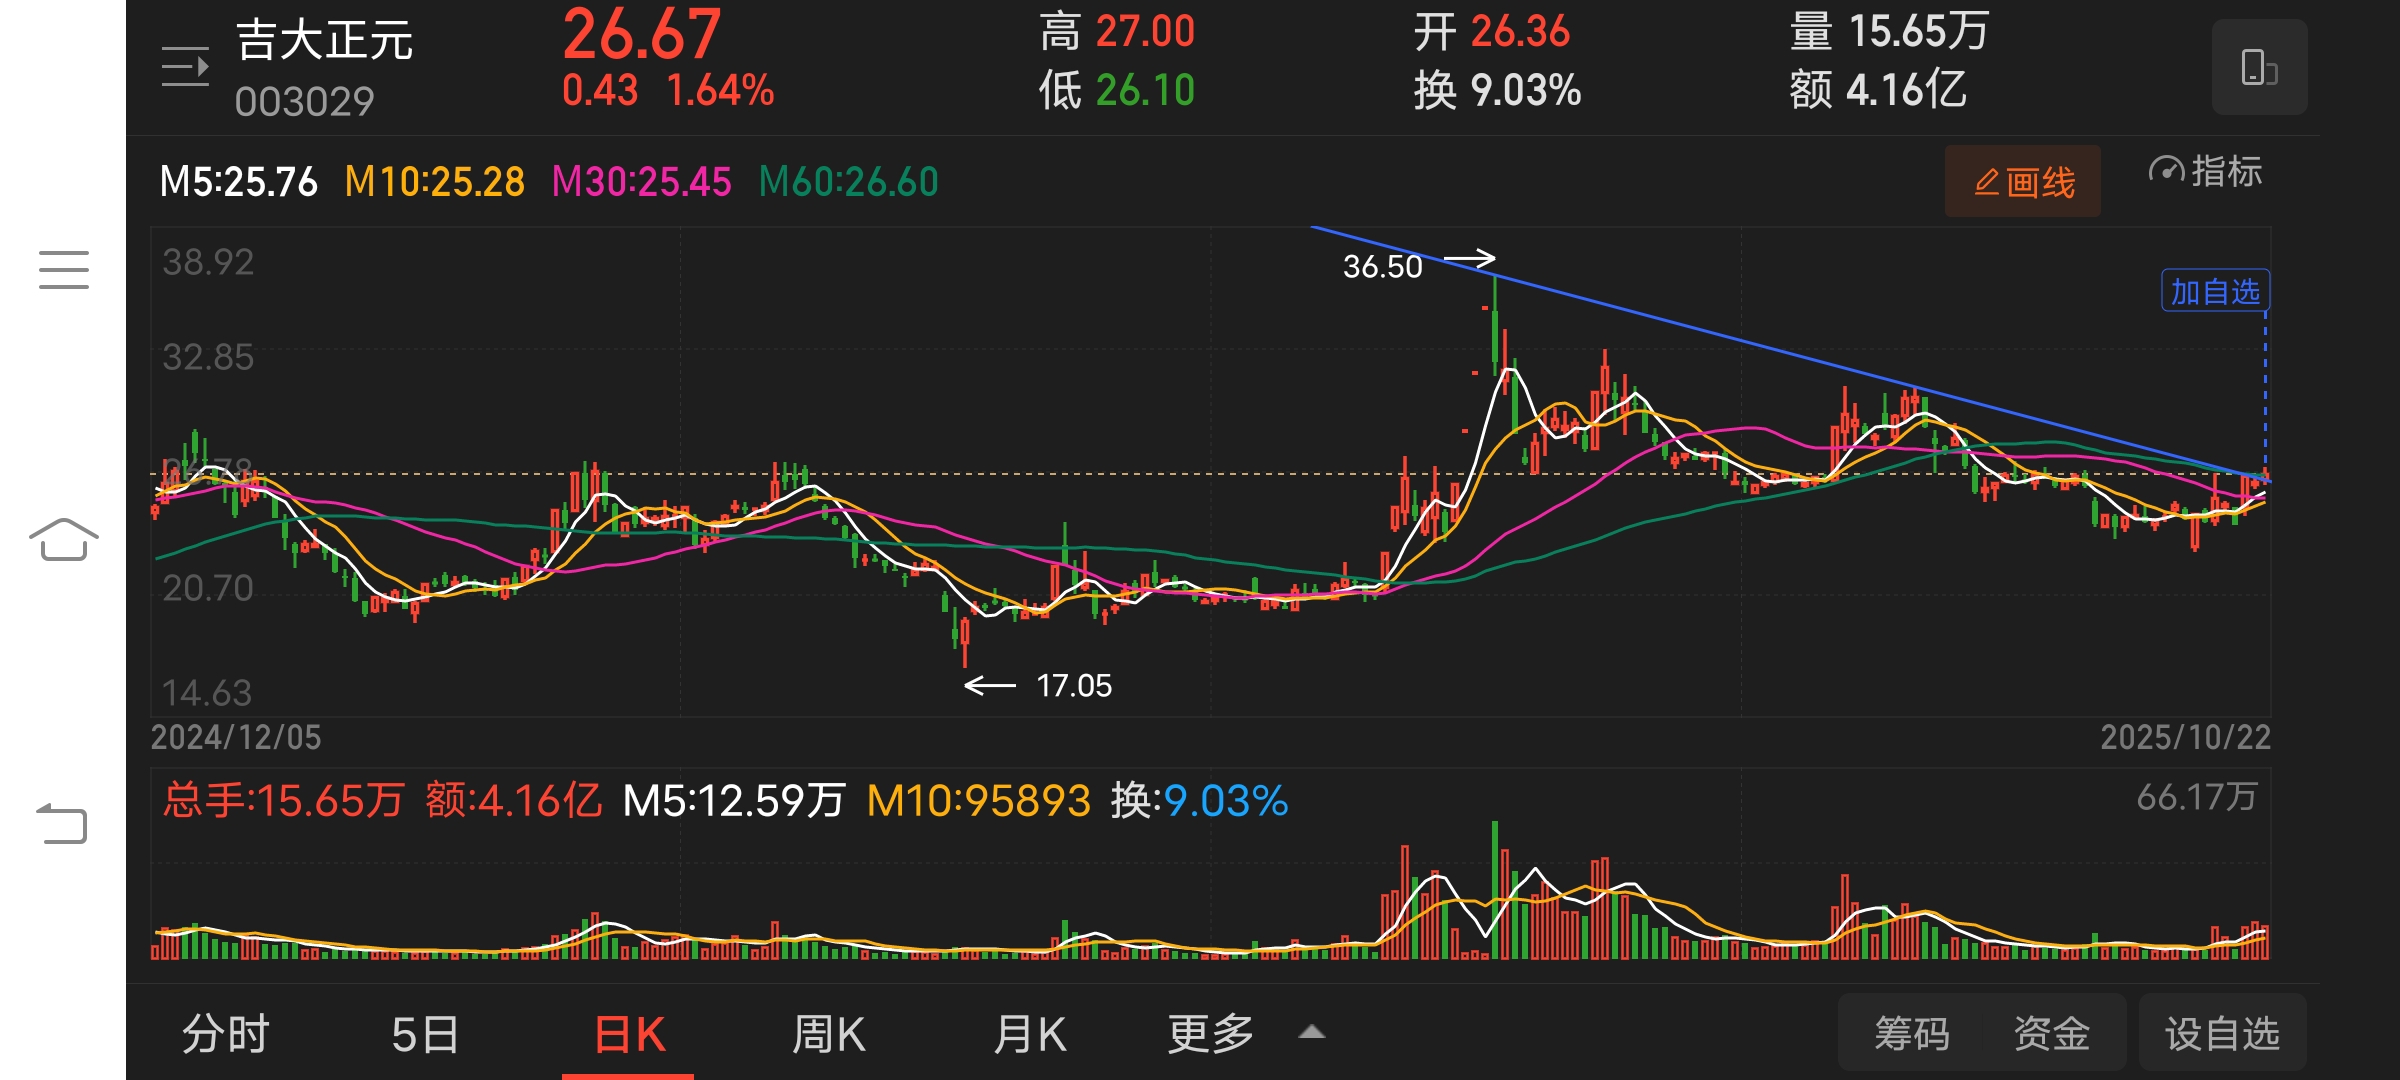Tap the back arrow icon on left sidebar

(x=62, y=823)
